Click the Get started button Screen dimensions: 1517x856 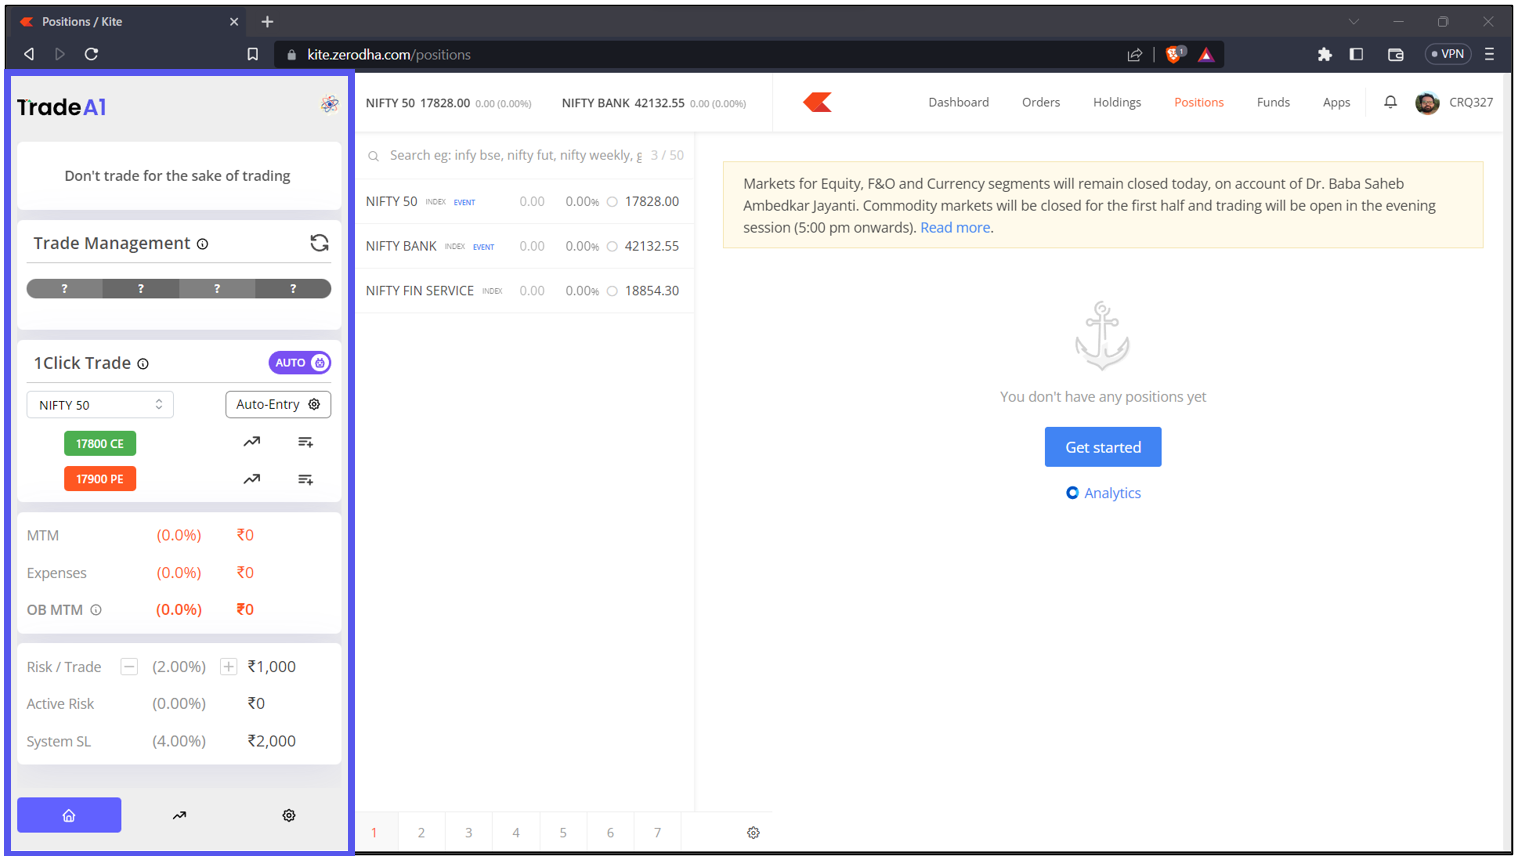1102,447
